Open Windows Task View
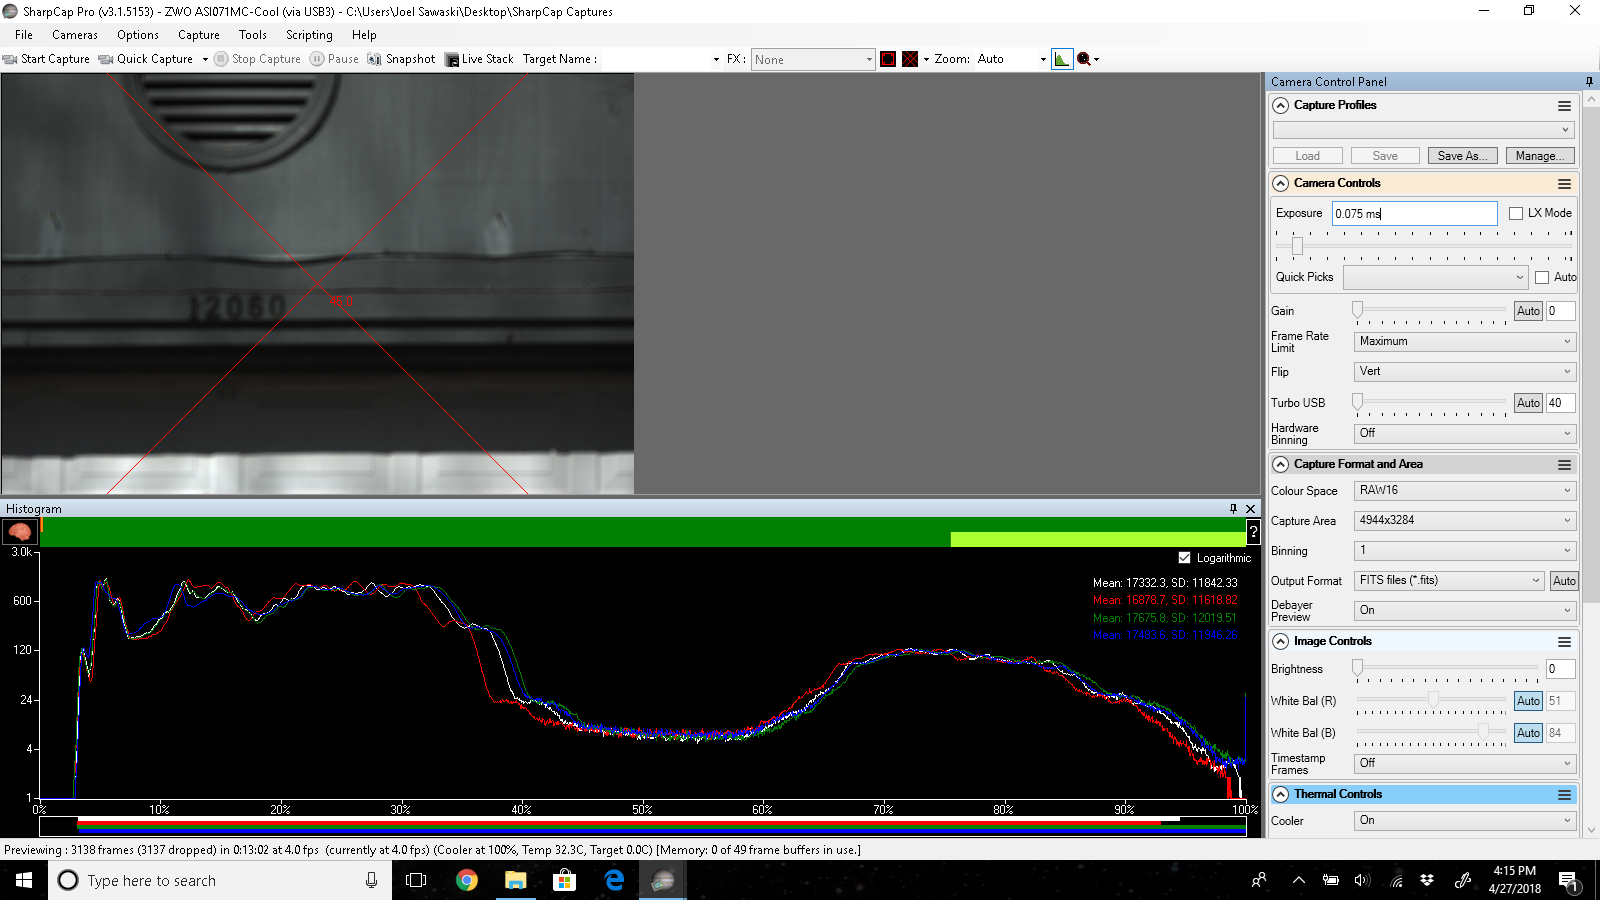The image size is (1600, 900). pyautogui.click(x=416, y=880)
